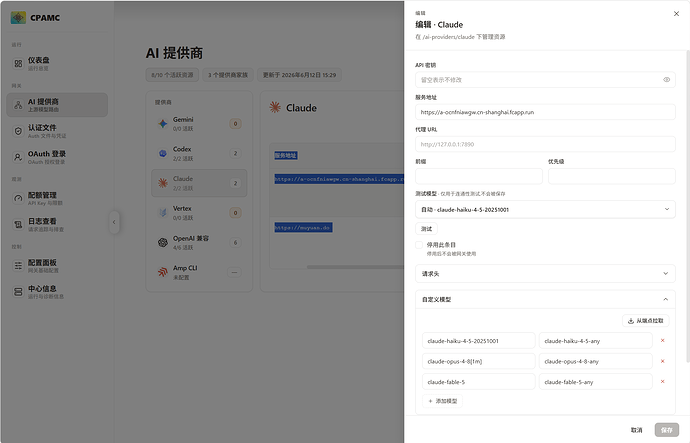The width and height of the screenshot is (690, 443).
Task: Open the 仪表盘 dashboard icon
Action: point(18,64)
